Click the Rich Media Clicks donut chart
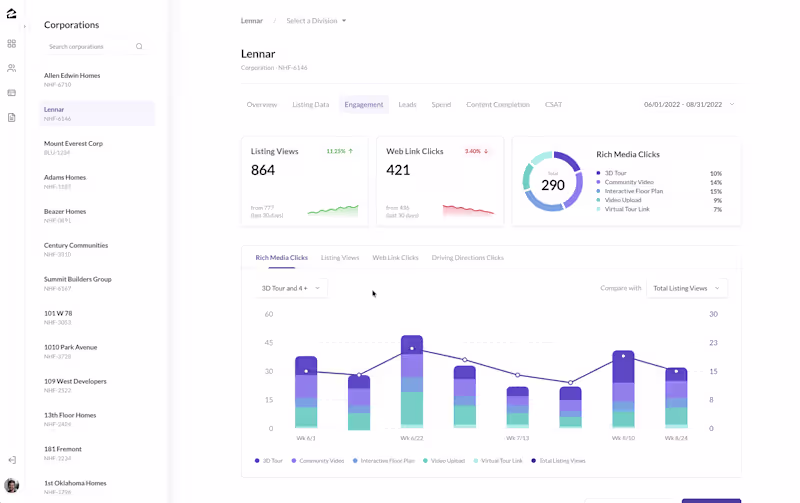This screenshot has width=800, height=503. point(553,181)
